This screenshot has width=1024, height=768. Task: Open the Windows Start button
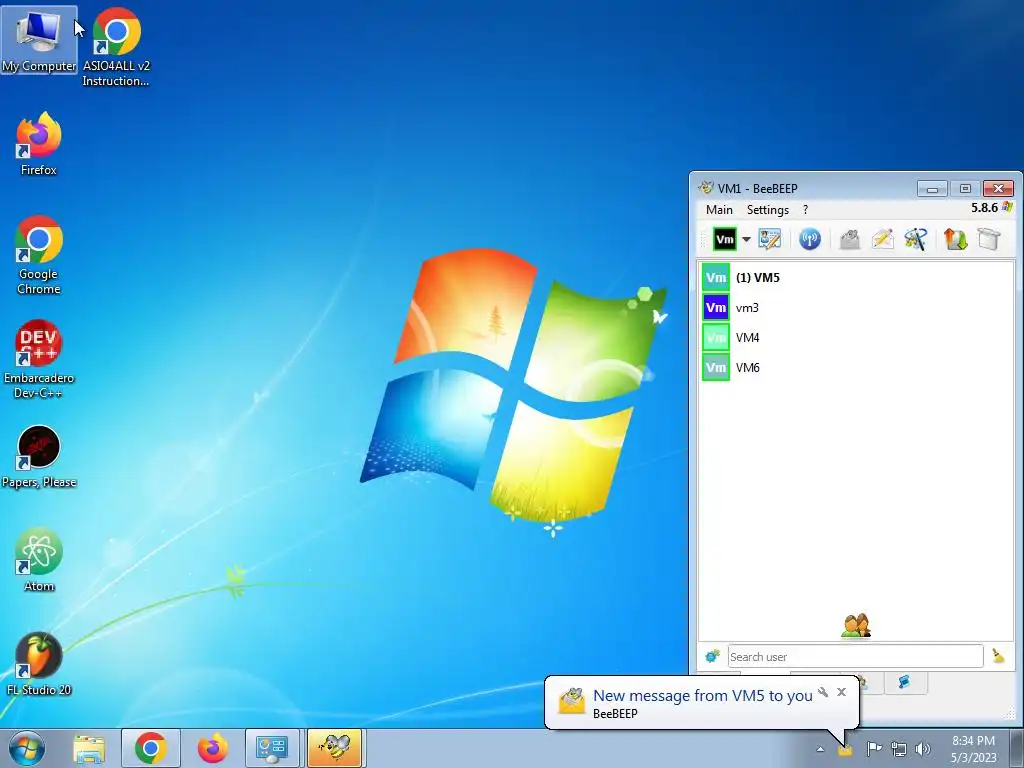[x=27, y=748]
